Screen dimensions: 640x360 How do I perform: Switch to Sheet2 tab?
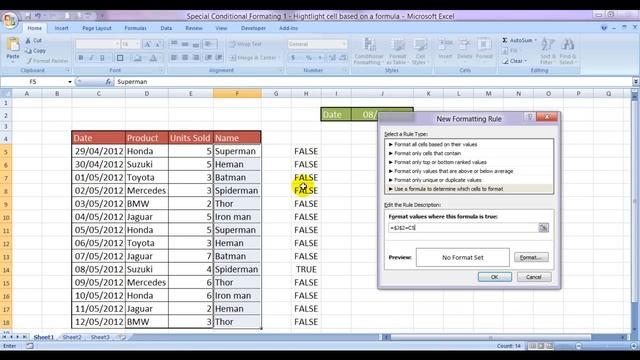(72, 337)
